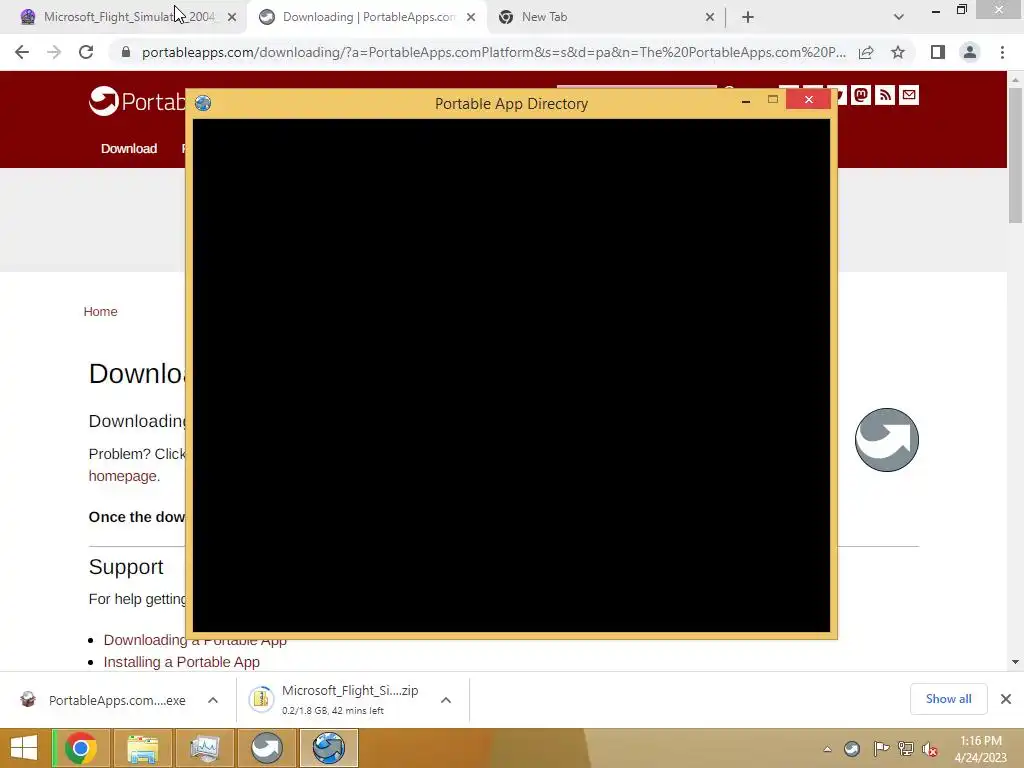
Task: Click the large PortableApps round logo image
Action: click(x=886, y=440)
